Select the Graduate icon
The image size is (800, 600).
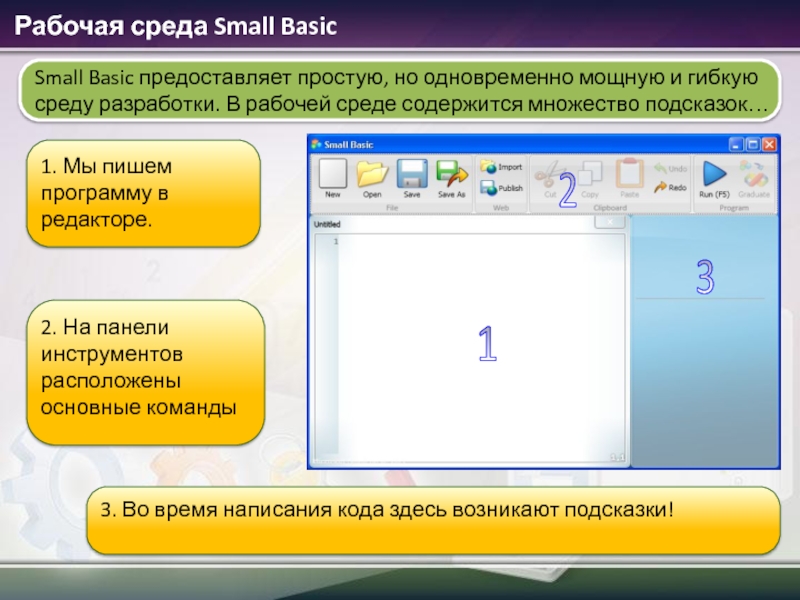754,179
